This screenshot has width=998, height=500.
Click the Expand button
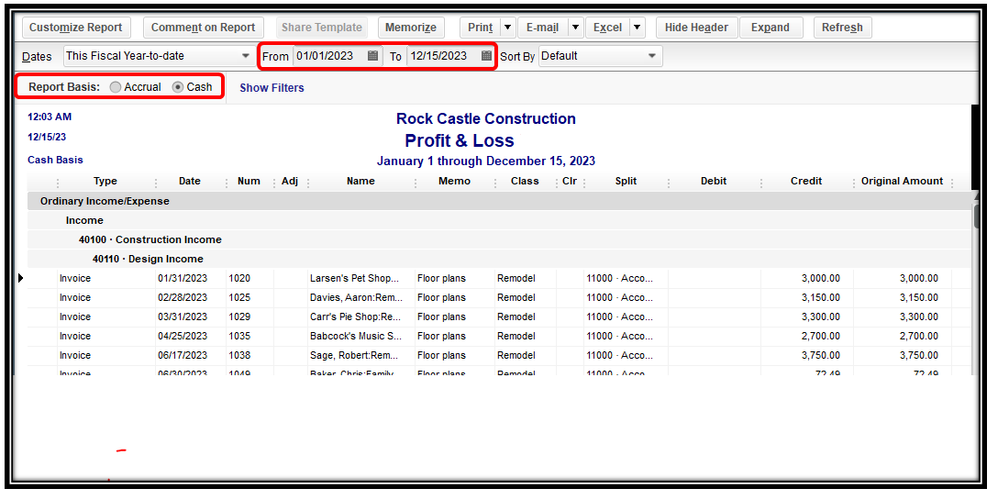[x=770, y=27]
